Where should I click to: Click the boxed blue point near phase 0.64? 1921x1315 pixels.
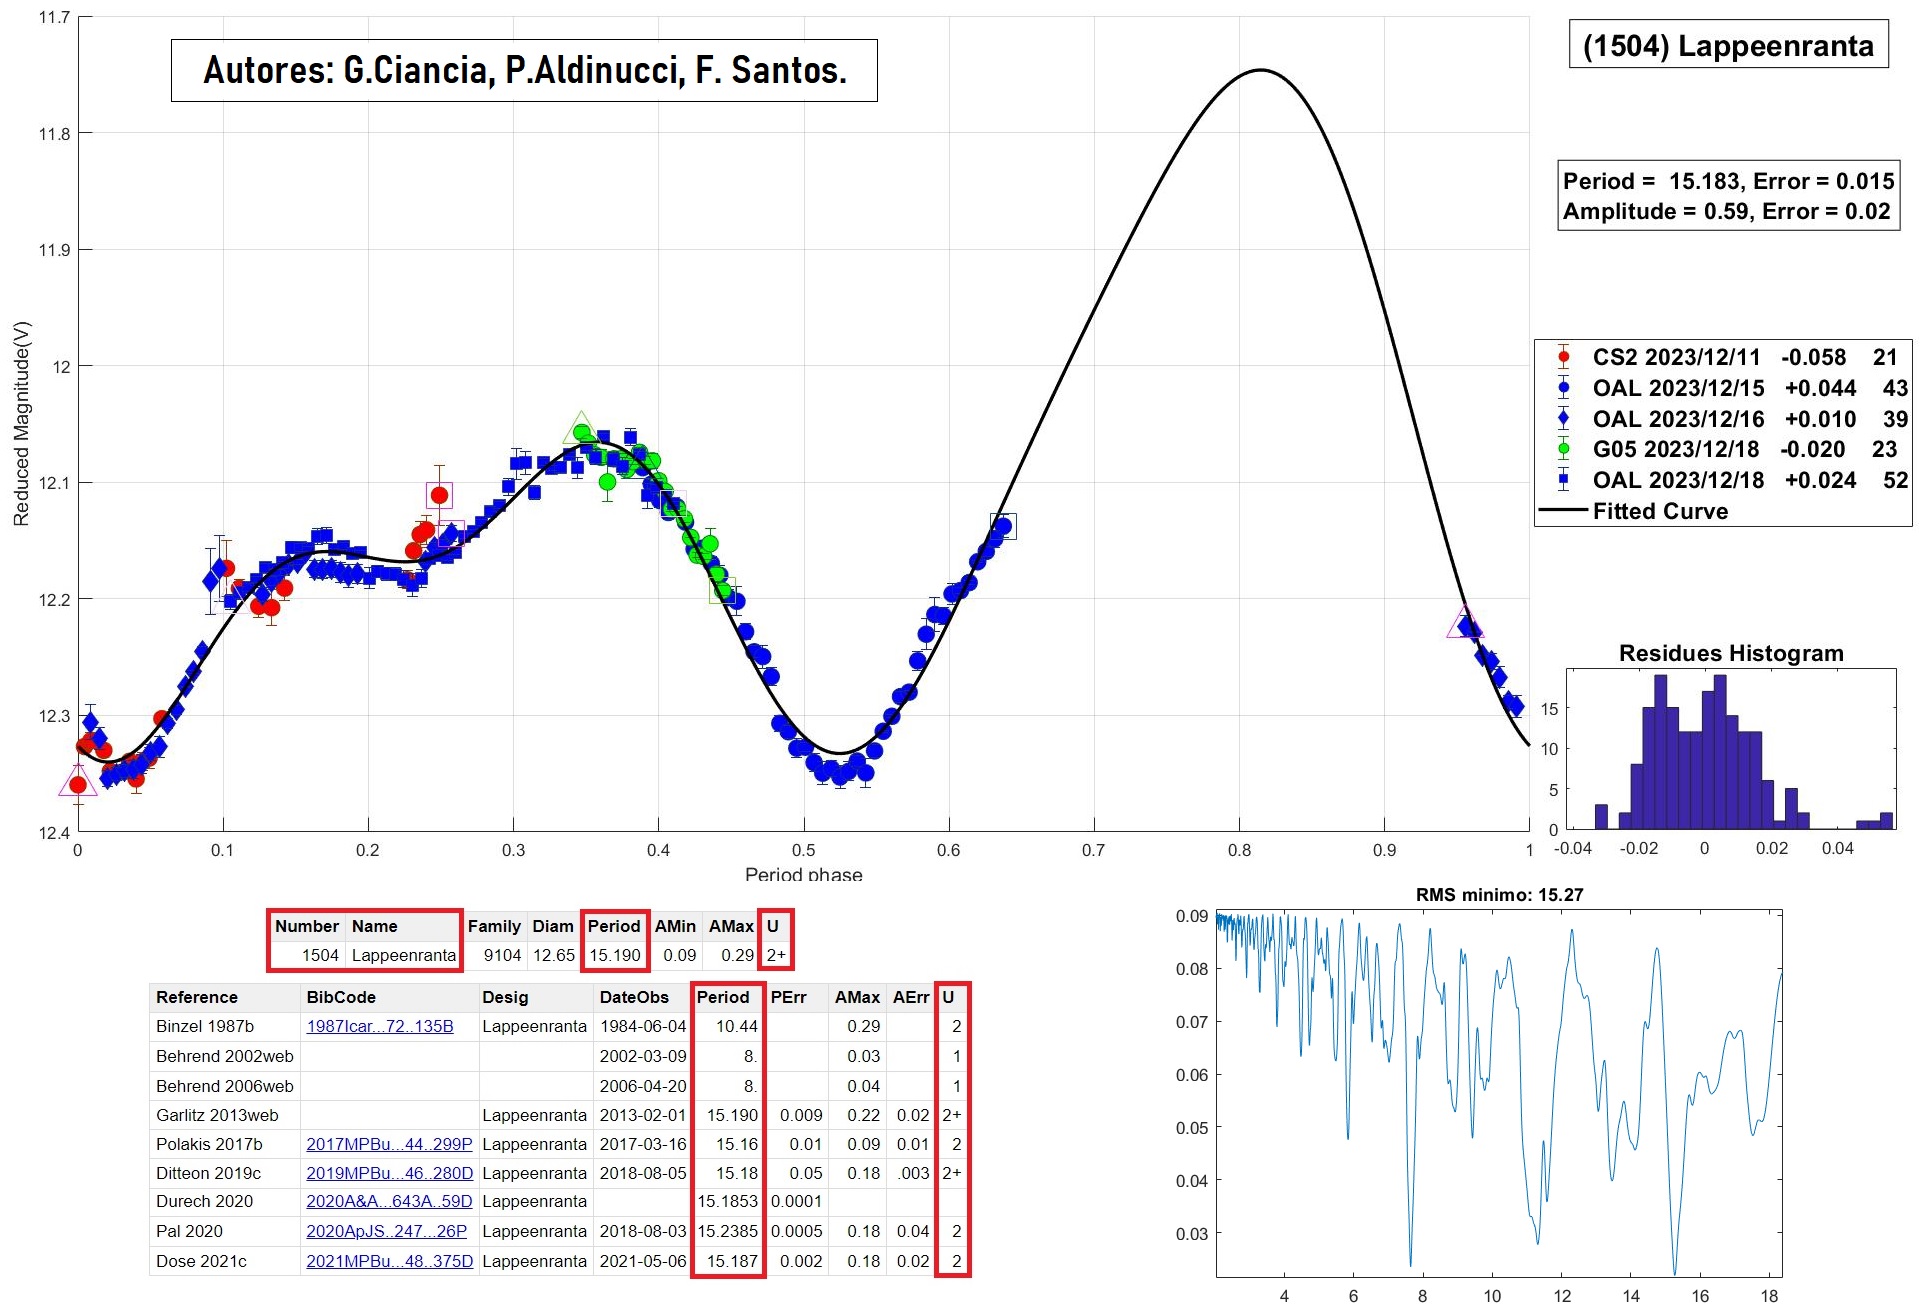pos(1003,526)
